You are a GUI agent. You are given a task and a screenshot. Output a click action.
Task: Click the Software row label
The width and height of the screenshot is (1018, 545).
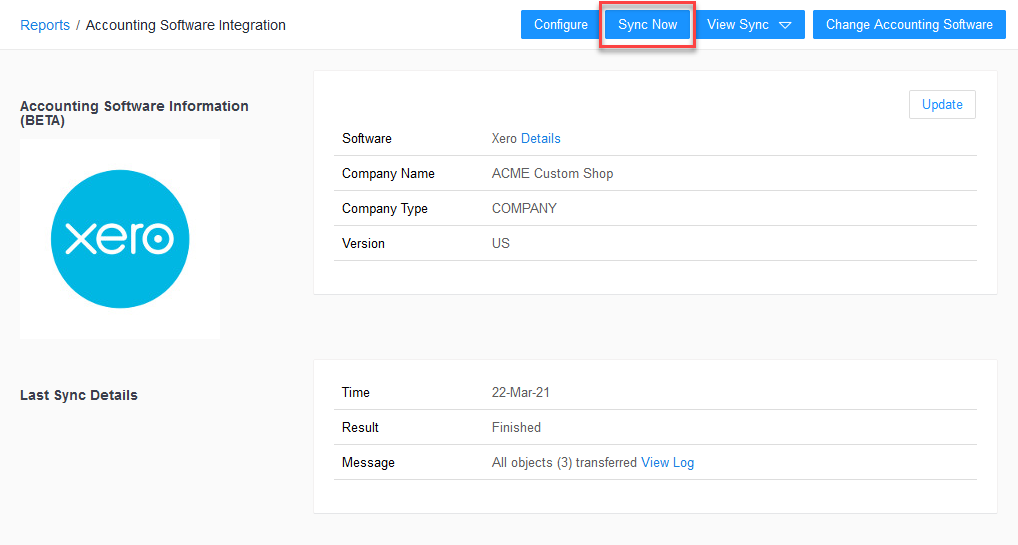(367, 138)
